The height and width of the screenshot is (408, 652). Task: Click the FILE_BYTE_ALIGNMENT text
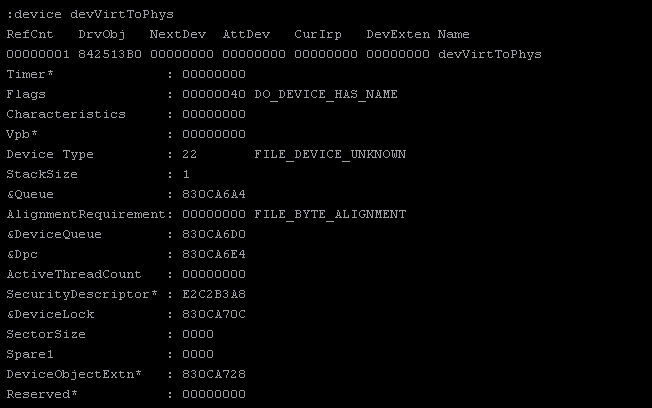[x=330, y=214]
